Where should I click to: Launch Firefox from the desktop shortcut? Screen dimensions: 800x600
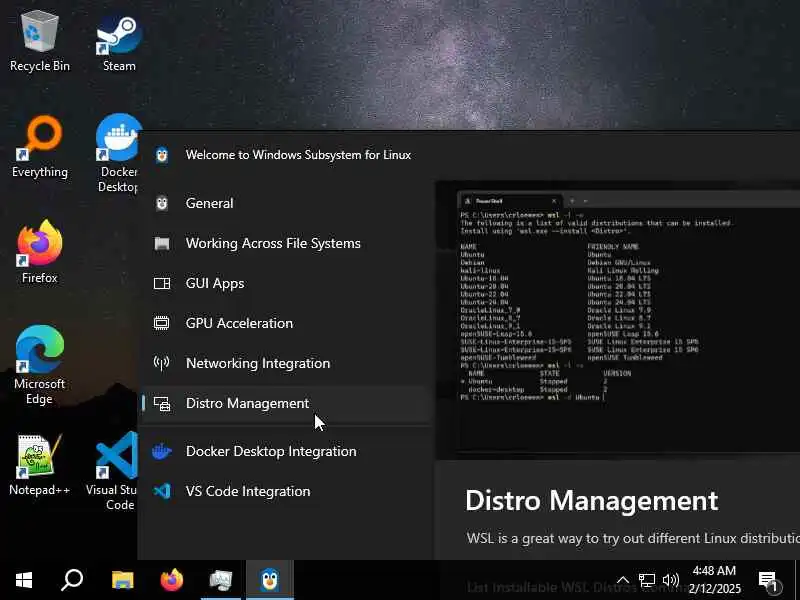coord(39,251)
